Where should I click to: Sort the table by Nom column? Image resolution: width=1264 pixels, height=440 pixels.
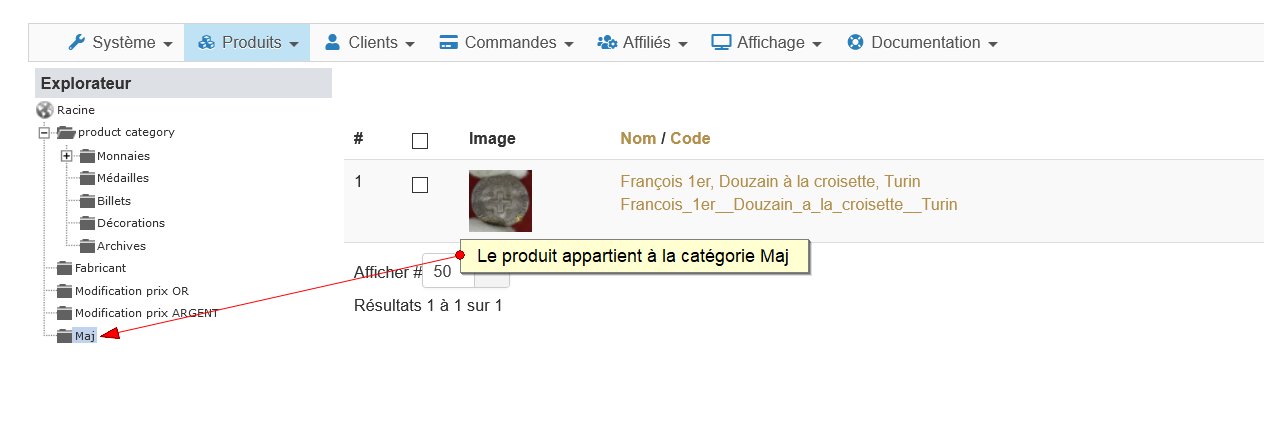[638, 138]
